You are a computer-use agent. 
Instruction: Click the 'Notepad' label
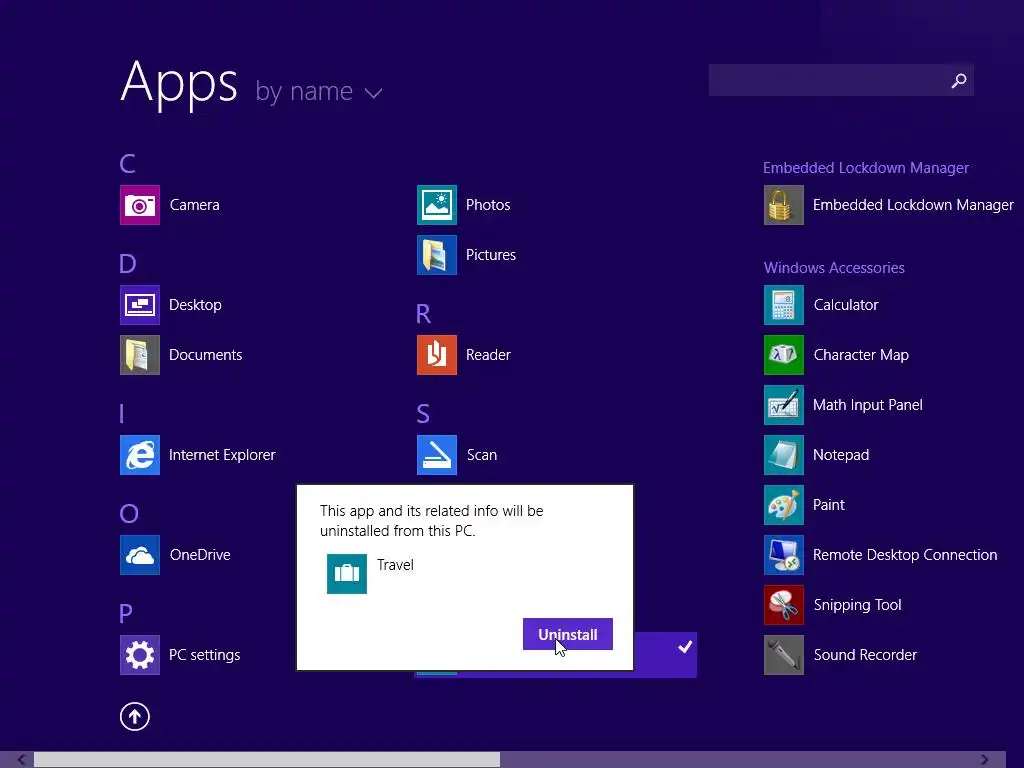pos(841,455)
